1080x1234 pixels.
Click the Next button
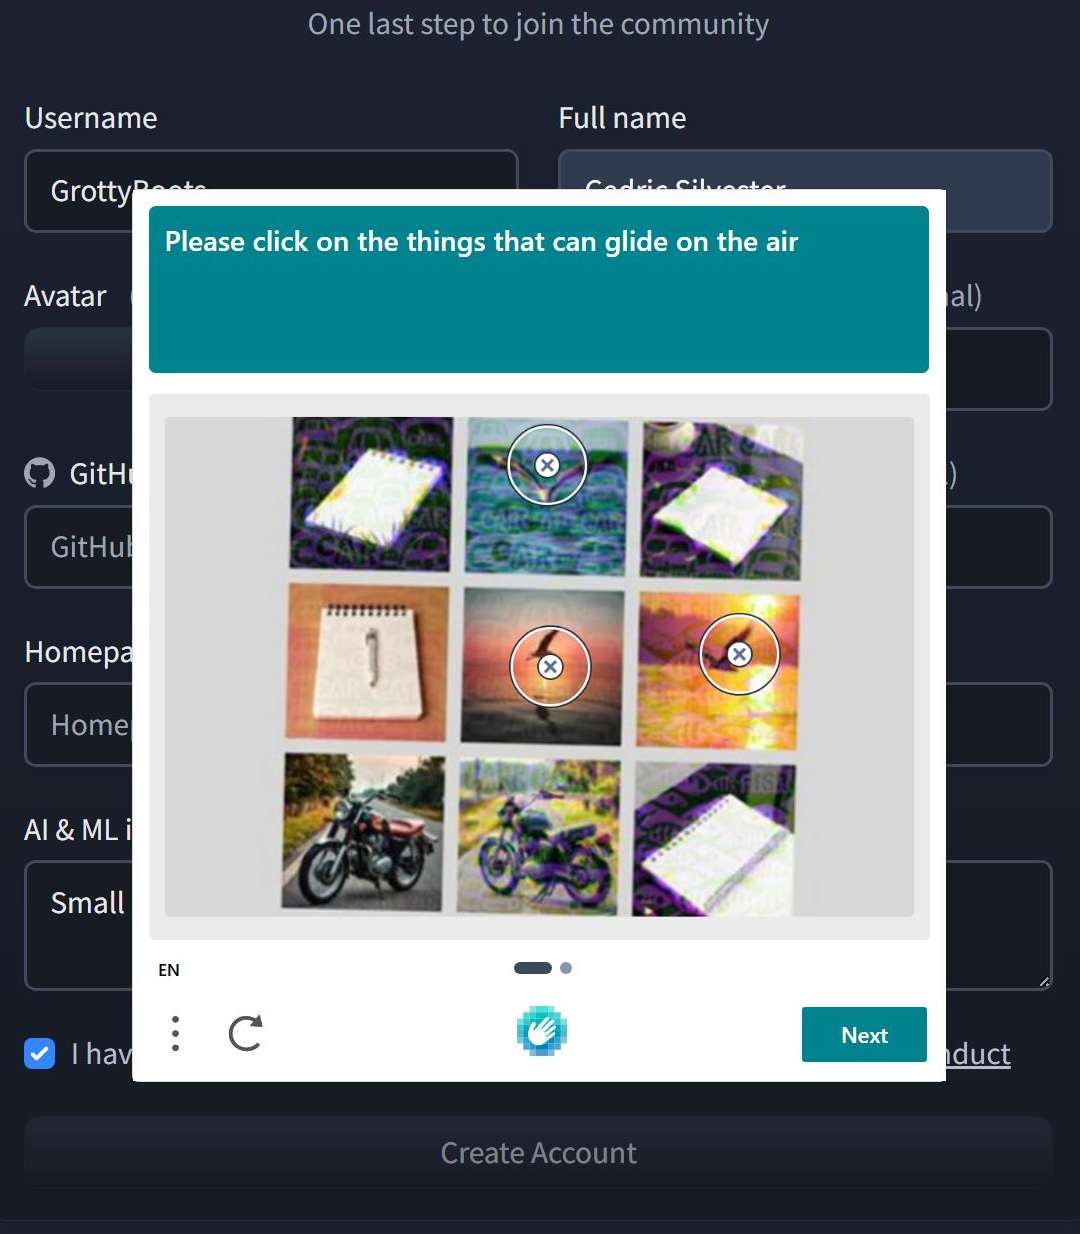click(x=864, y=1035)
